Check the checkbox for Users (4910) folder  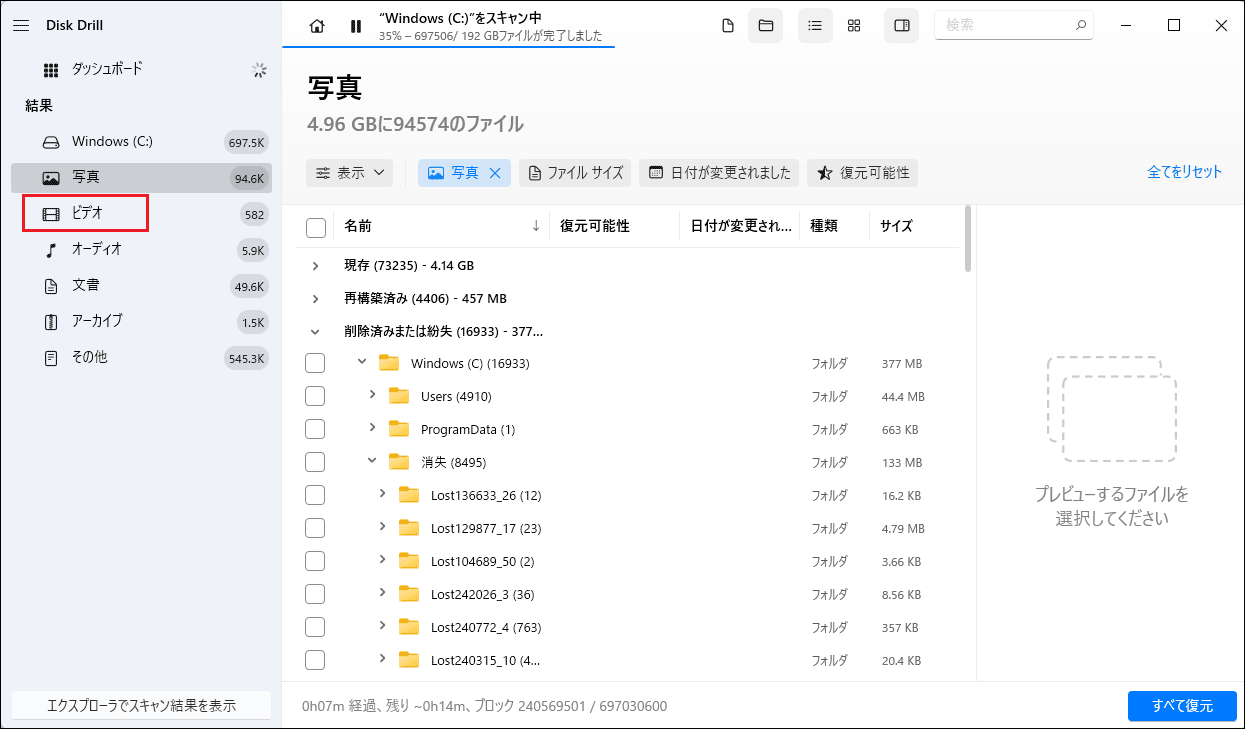pyautogui.click(x=315, y=395)
